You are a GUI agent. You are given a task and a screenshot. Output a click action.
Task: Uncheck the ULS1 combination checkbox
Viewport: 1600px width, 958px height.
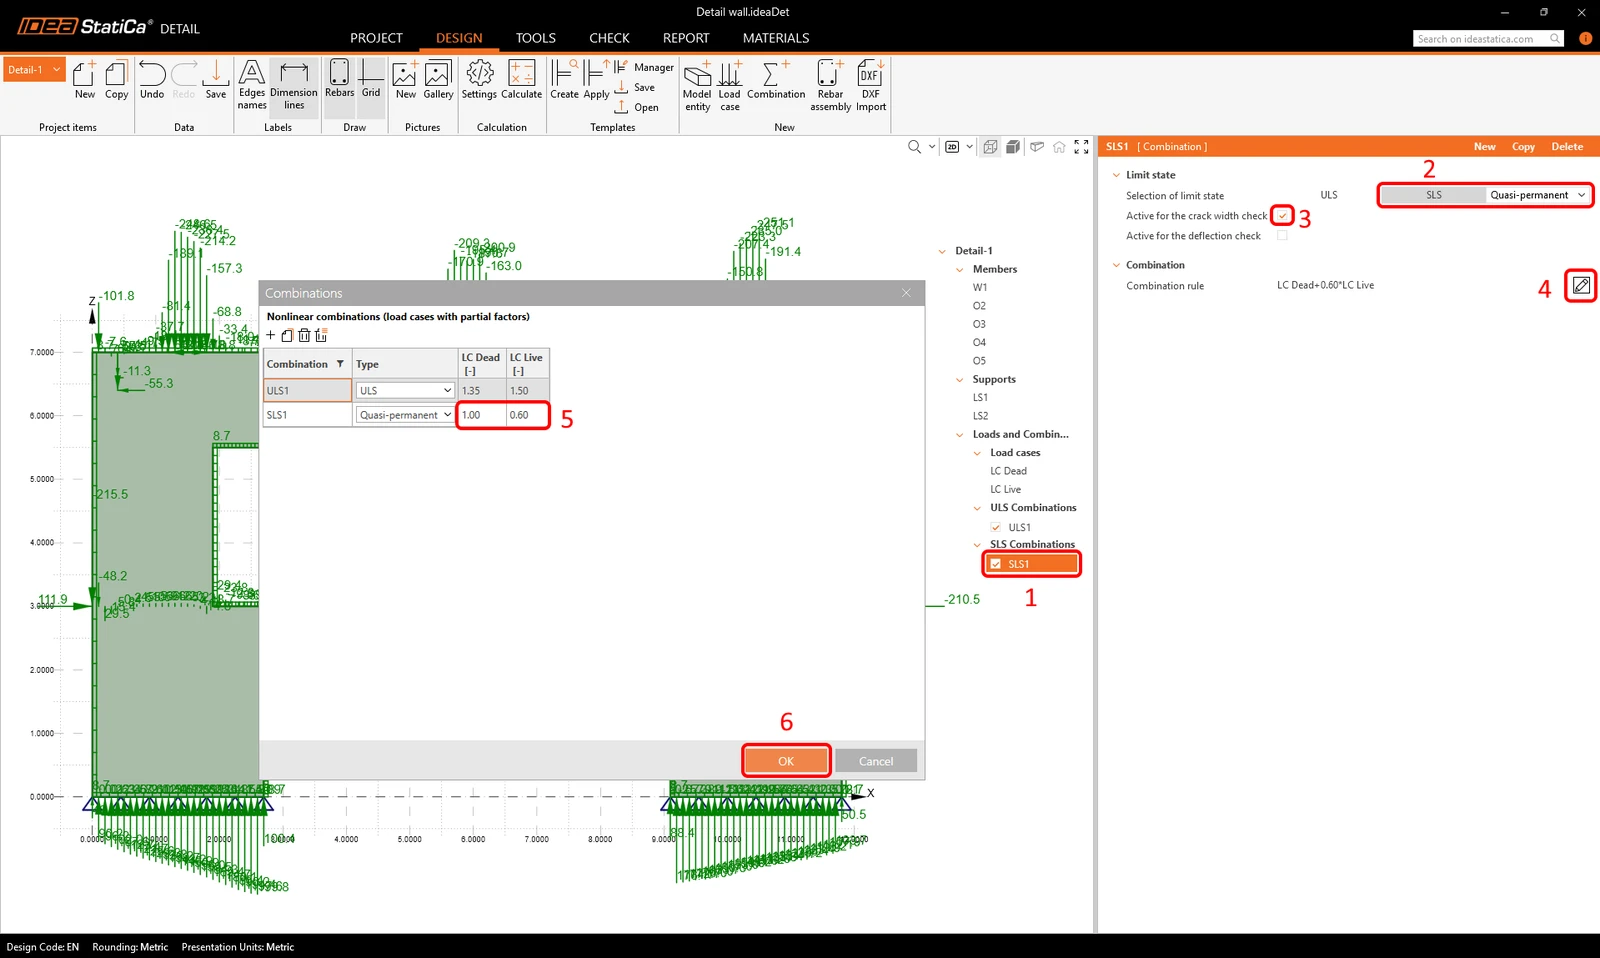(x=996, y=527)
